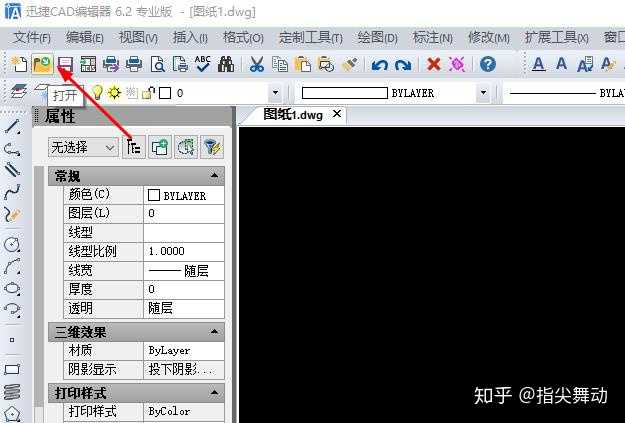The height and width of the screenshot is (423, 625).
Task: Open the 视图(V) menu
Action: (138, 38)
